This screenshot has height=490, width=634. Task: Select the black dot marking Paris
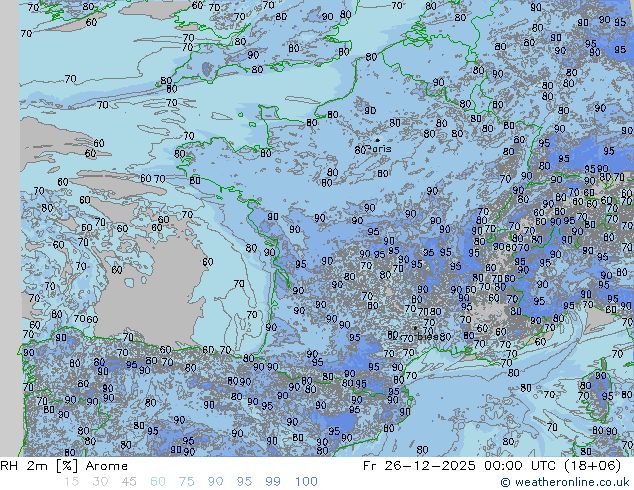click(377, 140)
